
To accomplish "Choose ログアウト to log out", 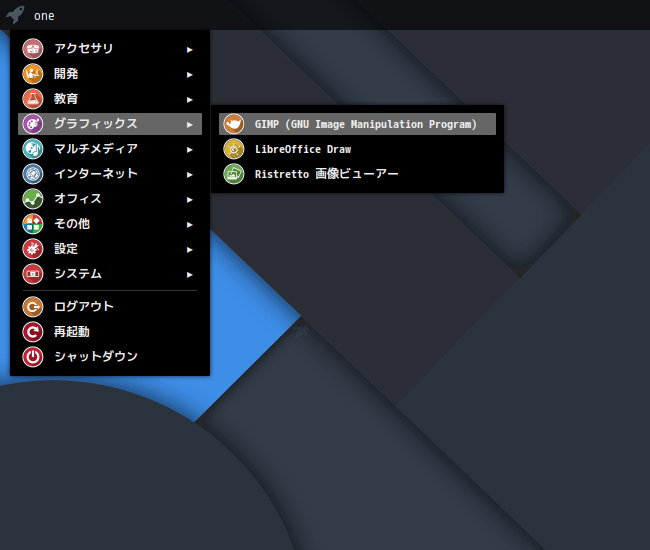I will (110, 307).
